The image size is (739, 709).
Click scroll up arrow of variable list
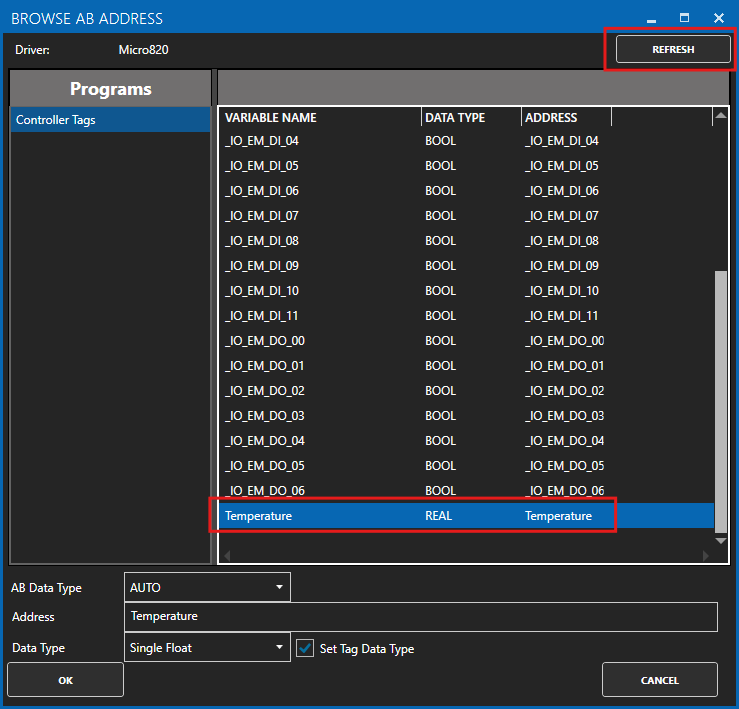tap(721, 115)
